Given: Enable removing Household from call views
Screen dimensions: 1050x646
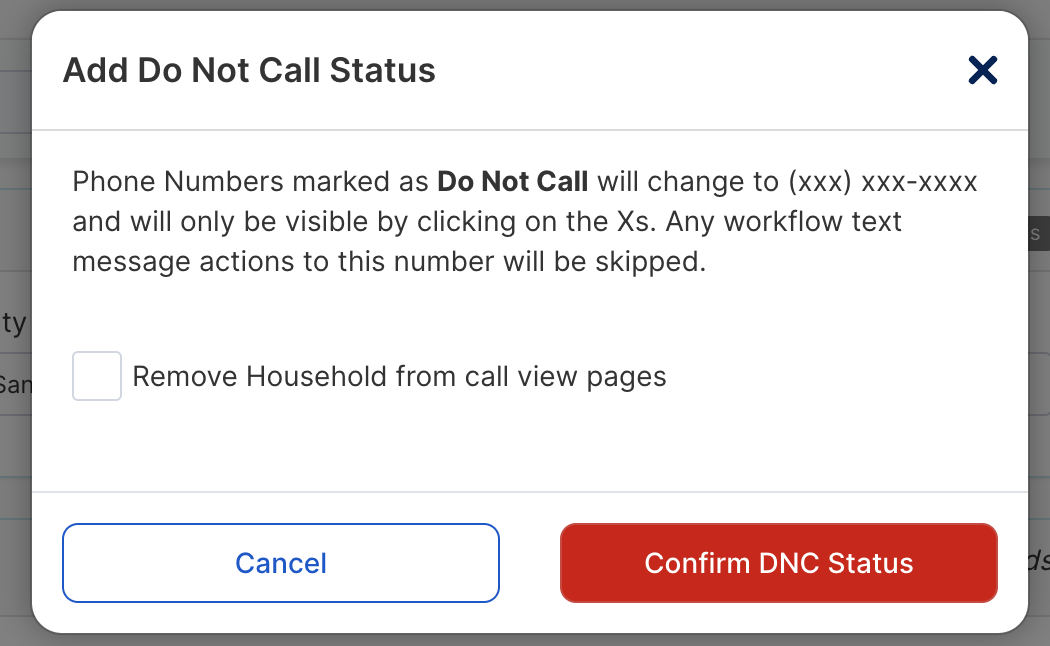Looking at the screenshot, I should [x=97, y=376].
